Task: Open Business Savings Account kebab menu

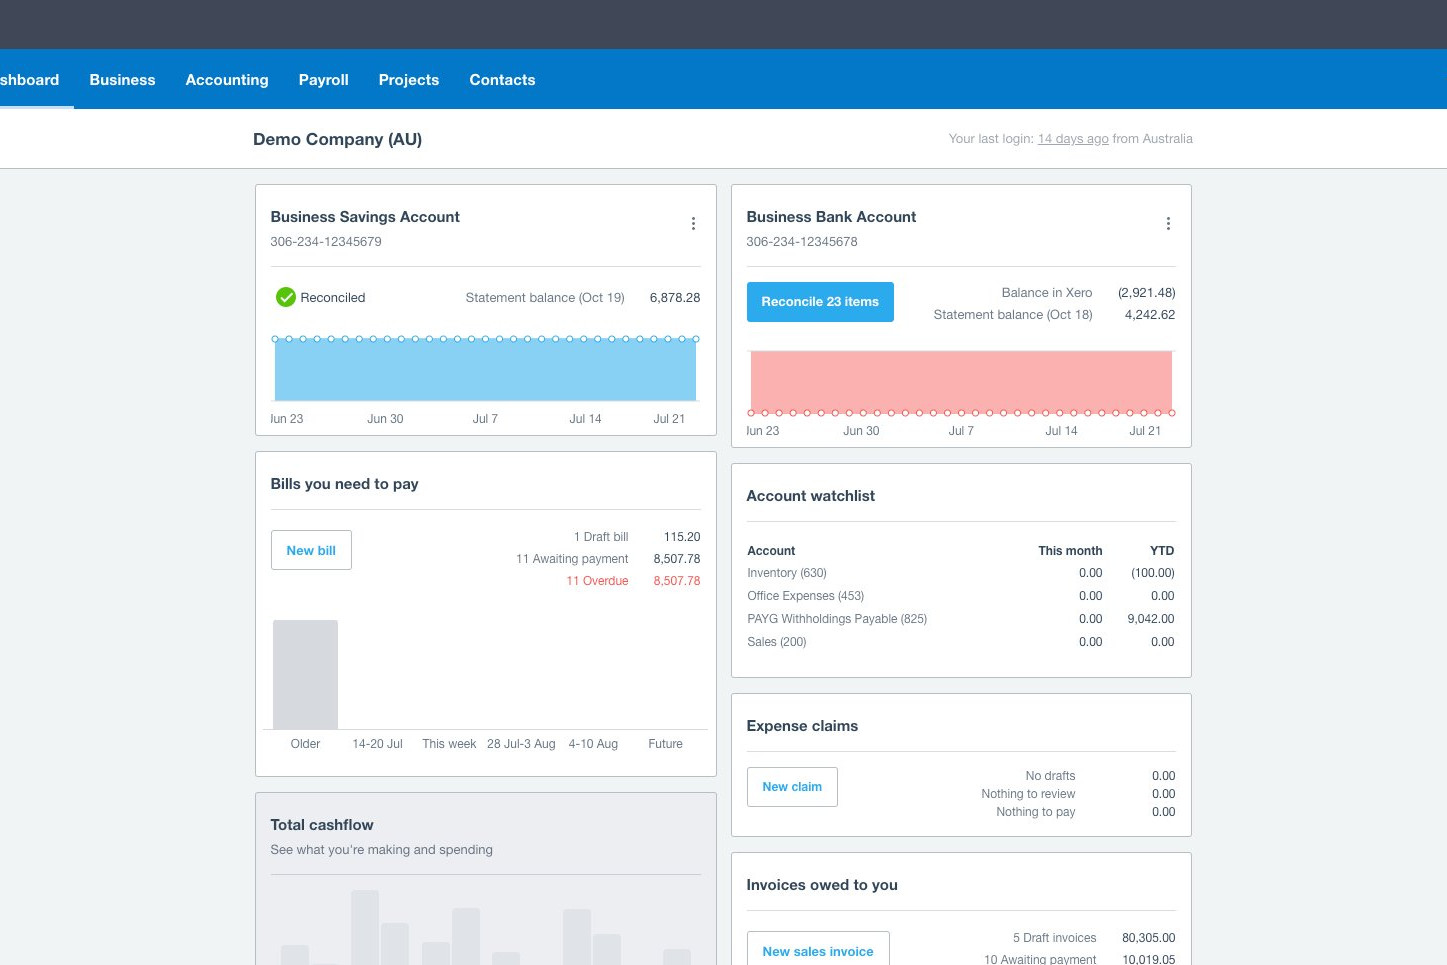Action: pos(693,224)
